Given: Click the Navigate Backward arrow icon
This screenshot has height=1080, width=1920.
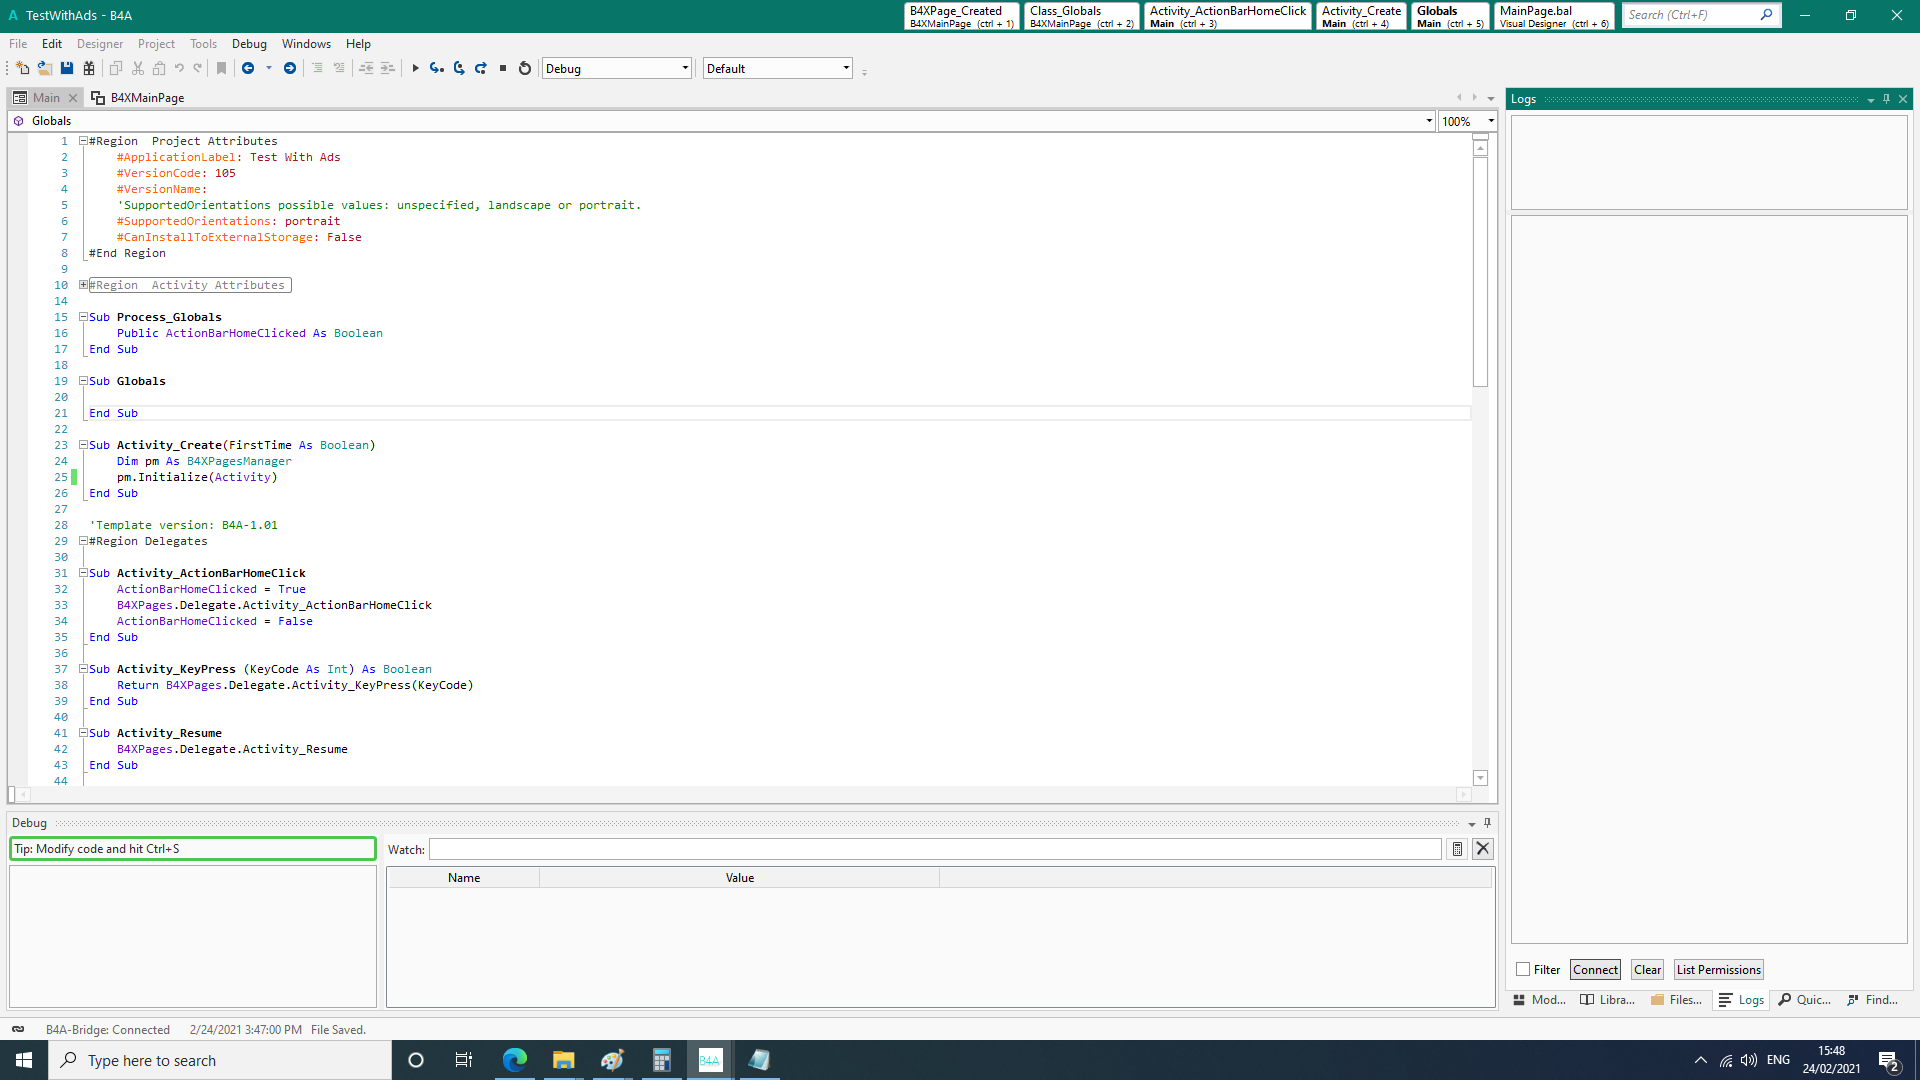Looking at the screenshot, I should (248, 68).
